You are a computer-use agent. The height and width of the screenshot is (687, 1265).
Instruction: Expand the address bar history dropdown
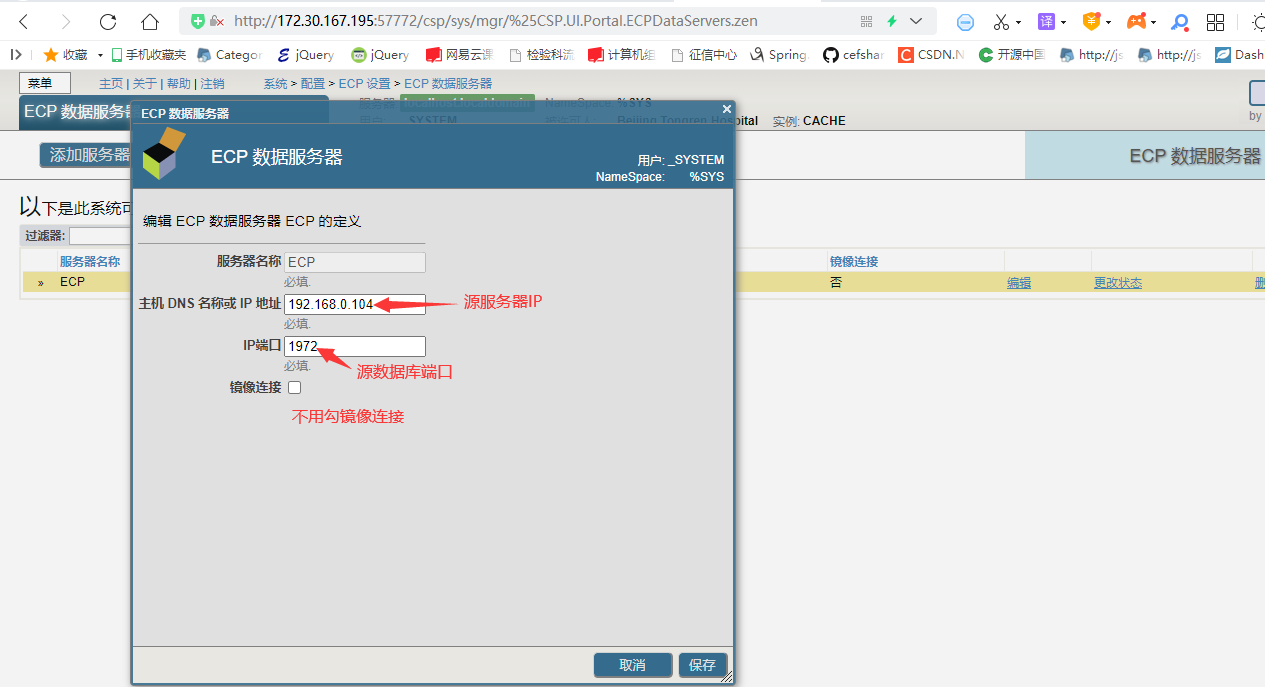point(916,21)
